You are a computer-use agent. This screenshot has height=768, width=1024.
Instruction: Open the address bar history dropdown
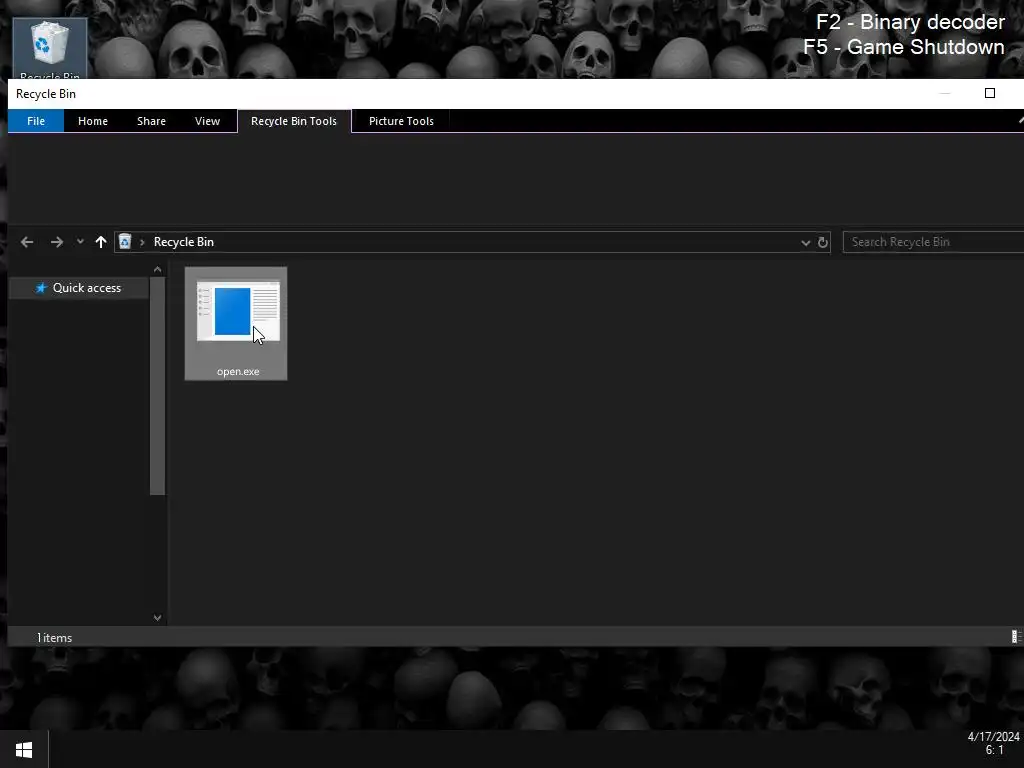point(805,243)
